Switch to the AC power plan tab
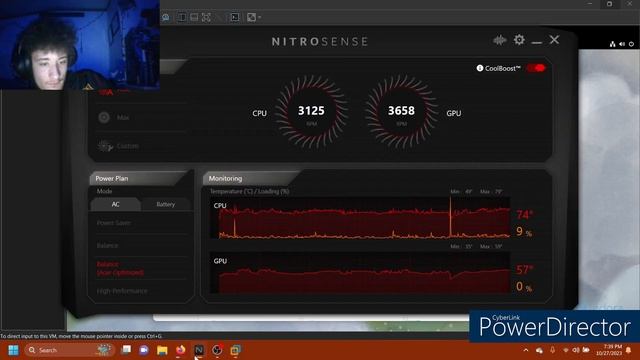Image resolution: width=640 pixels, height=360 pixels. pyautogui.click(x=116, y=204)
